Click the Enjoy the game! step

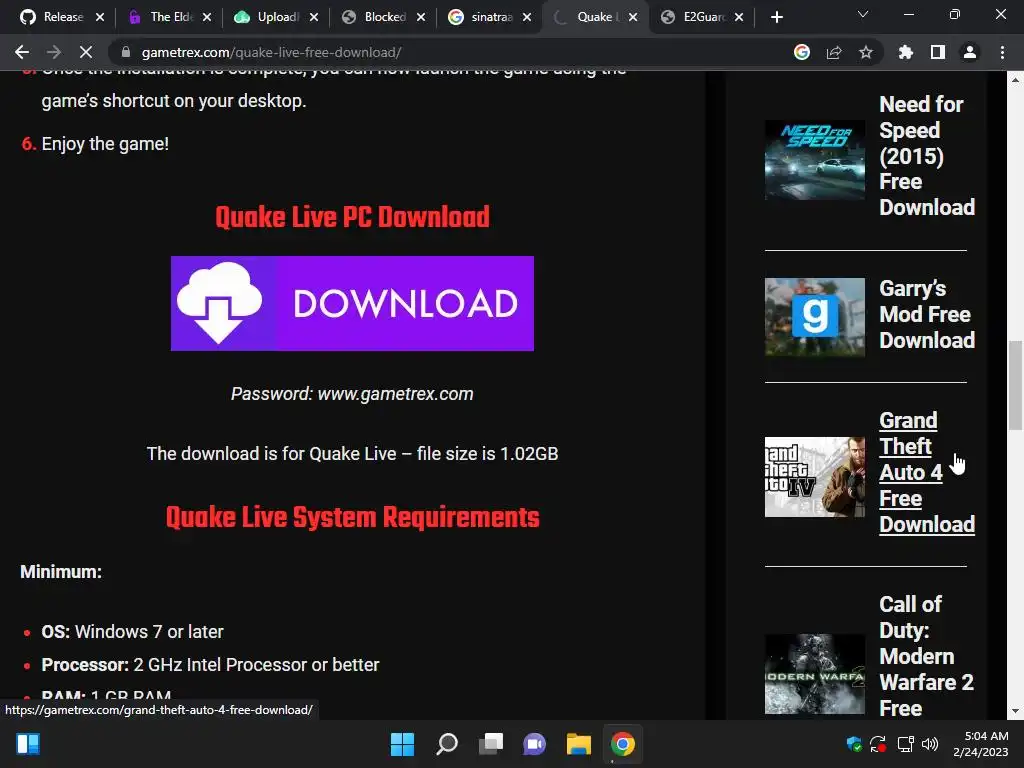pyautogui.click(x=105, y=144)
